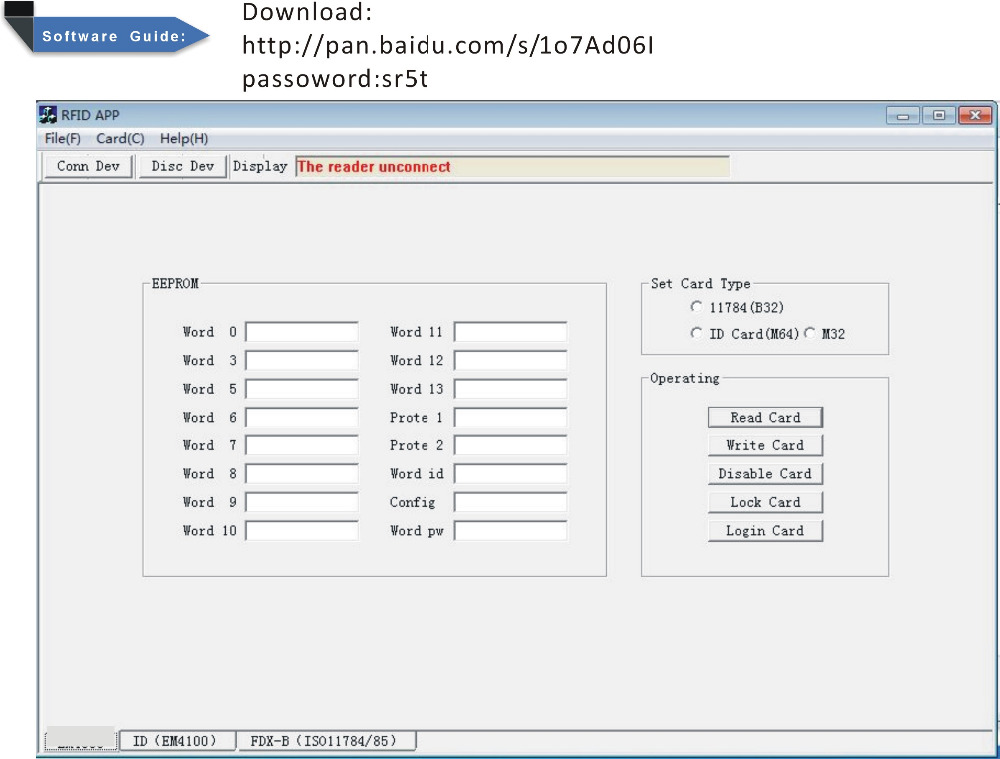Switch to the ID (EM4100) tab
This screenshot has width=1000, height=759.
175,741
